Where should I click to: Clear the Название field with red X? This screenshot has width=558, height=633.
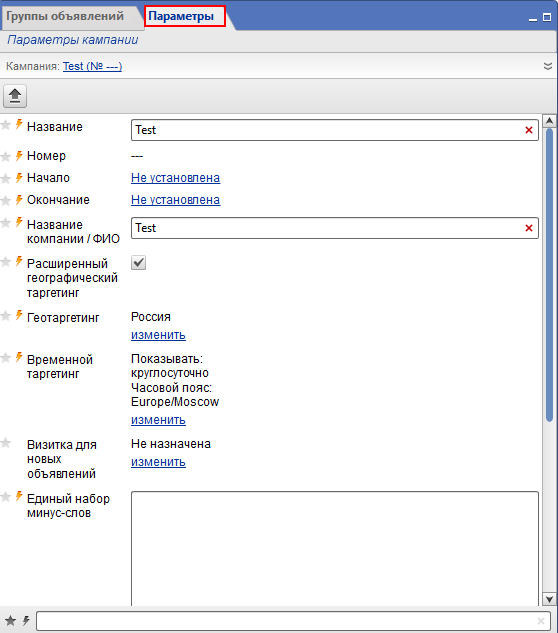tap(529, 130)
